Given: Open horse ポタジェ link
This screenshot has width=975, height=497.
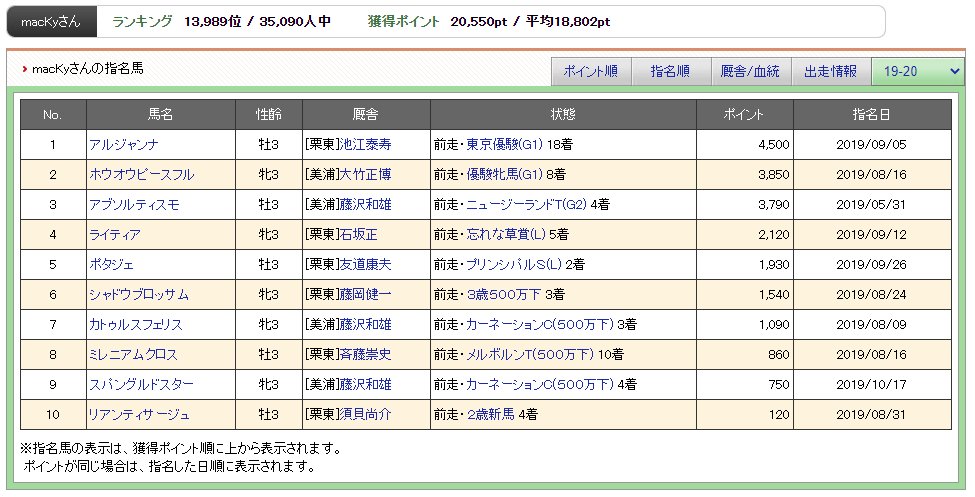Looking at the screenshot, I should (x=111, y=264).
